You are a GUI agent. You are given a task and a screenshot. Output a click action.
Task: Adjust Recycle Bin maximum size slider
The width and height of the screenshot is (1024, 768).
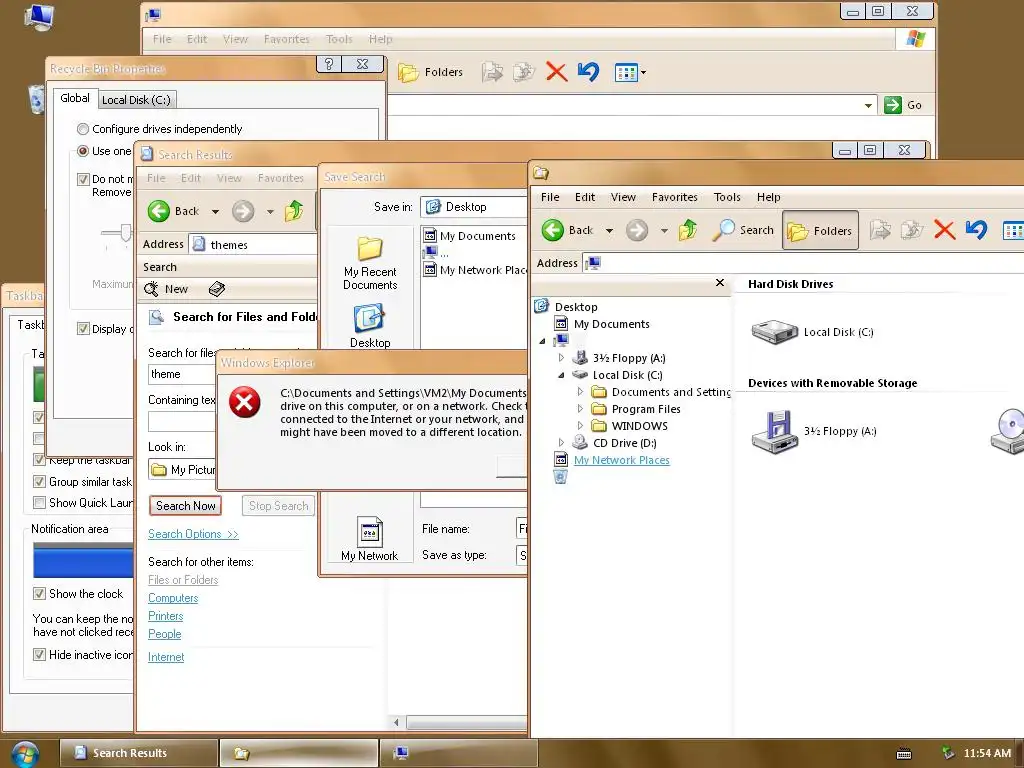click(125, 232)
